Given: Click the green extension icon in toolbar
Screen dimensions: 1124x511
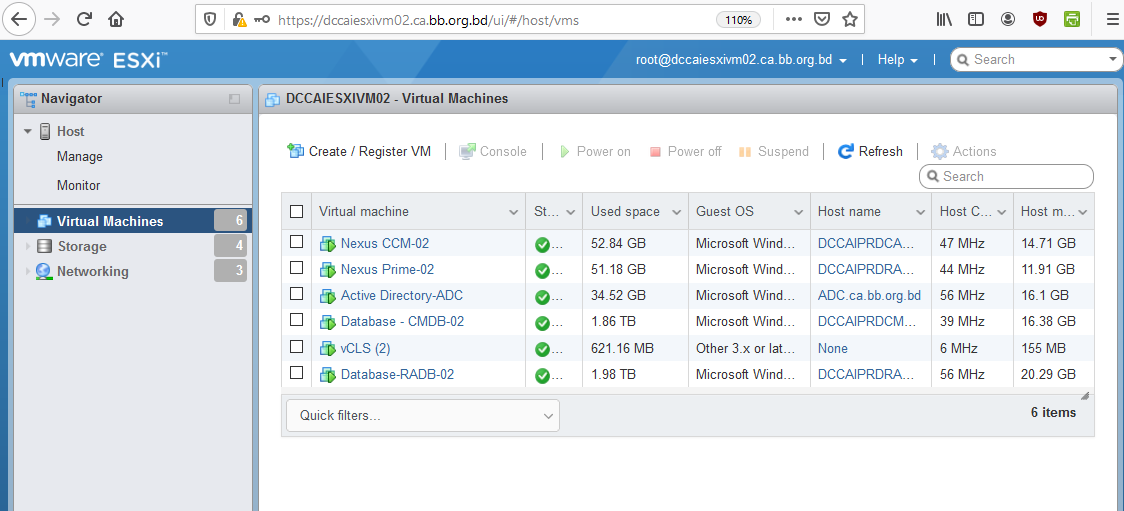Looking at the screenshot, I should (1072, 20).
